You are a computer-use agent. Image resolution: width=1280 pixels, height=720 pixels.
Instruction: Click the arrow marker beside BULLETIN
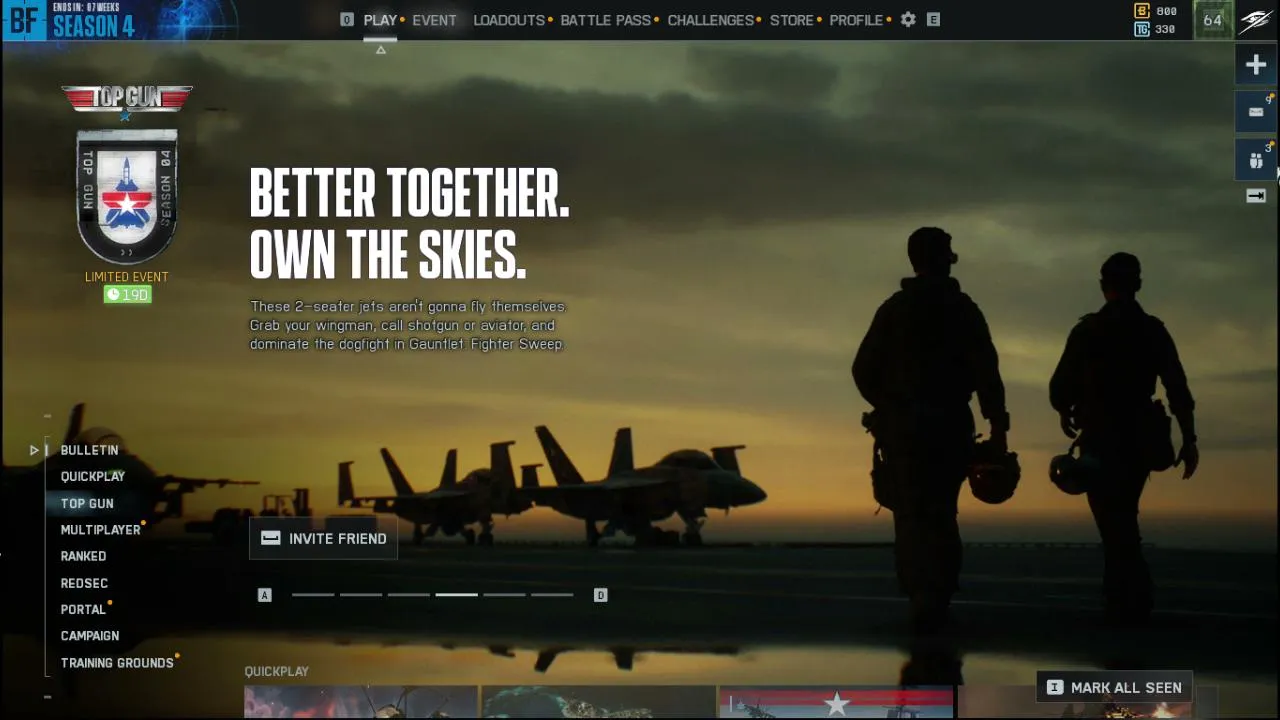coord(34,450)
